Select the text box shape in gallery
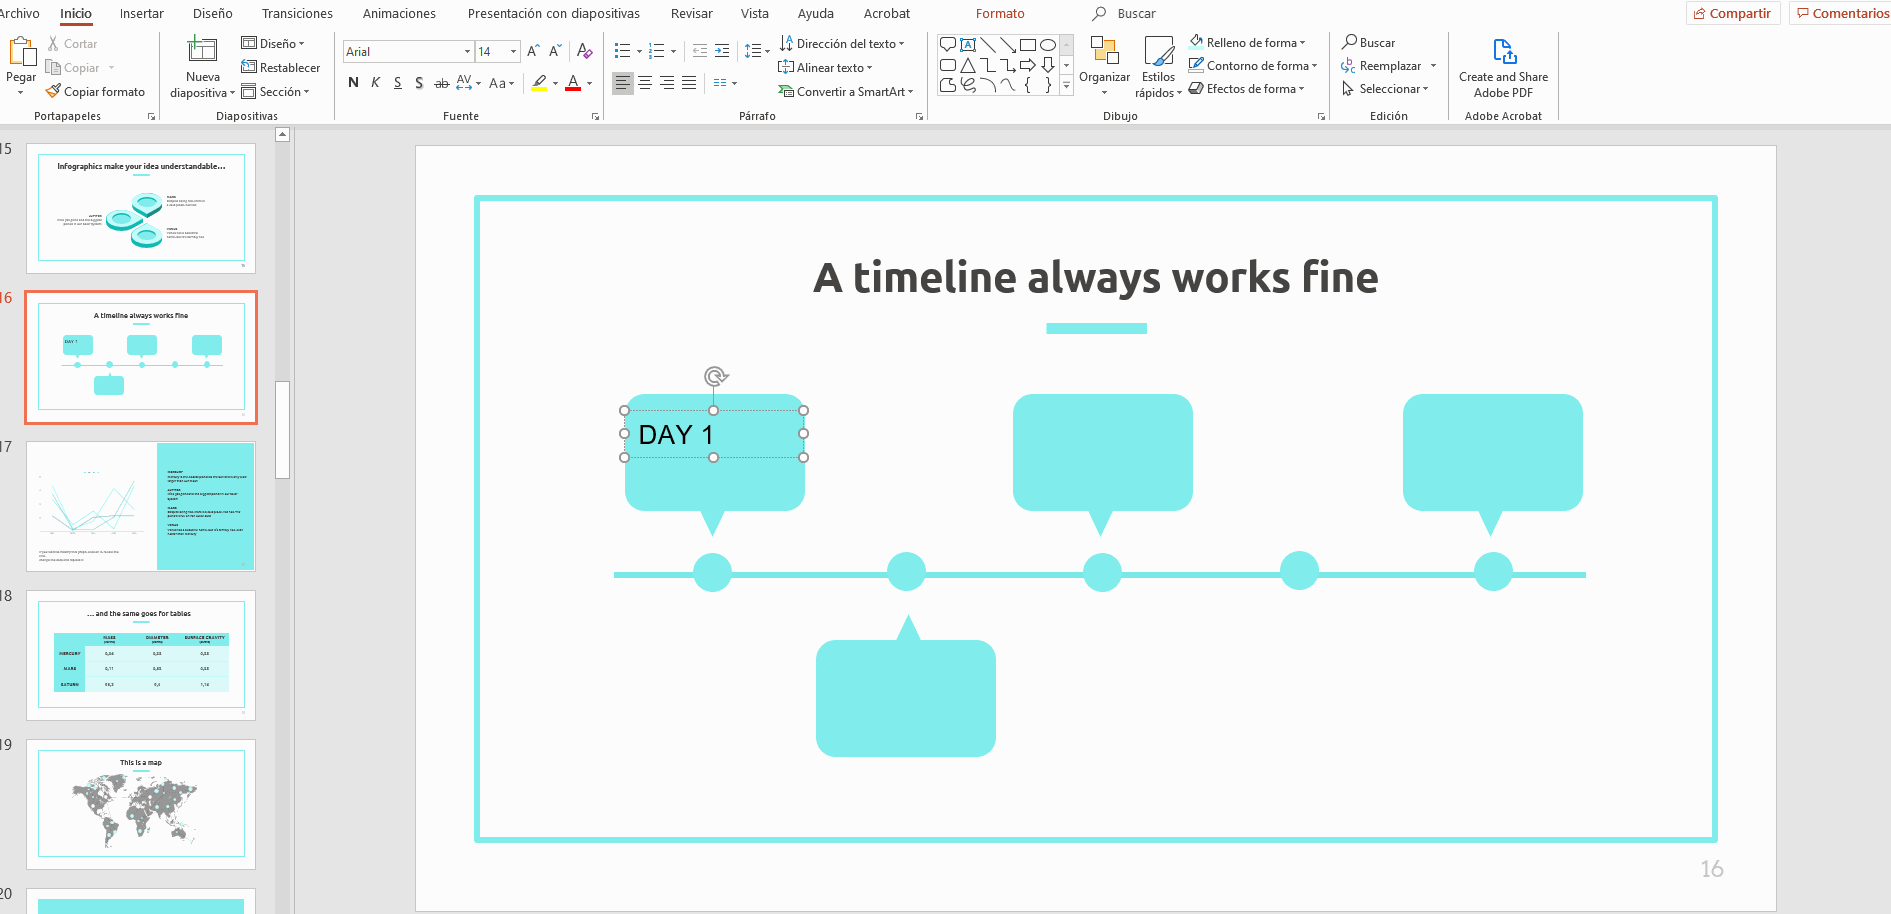 click(968, 45)
